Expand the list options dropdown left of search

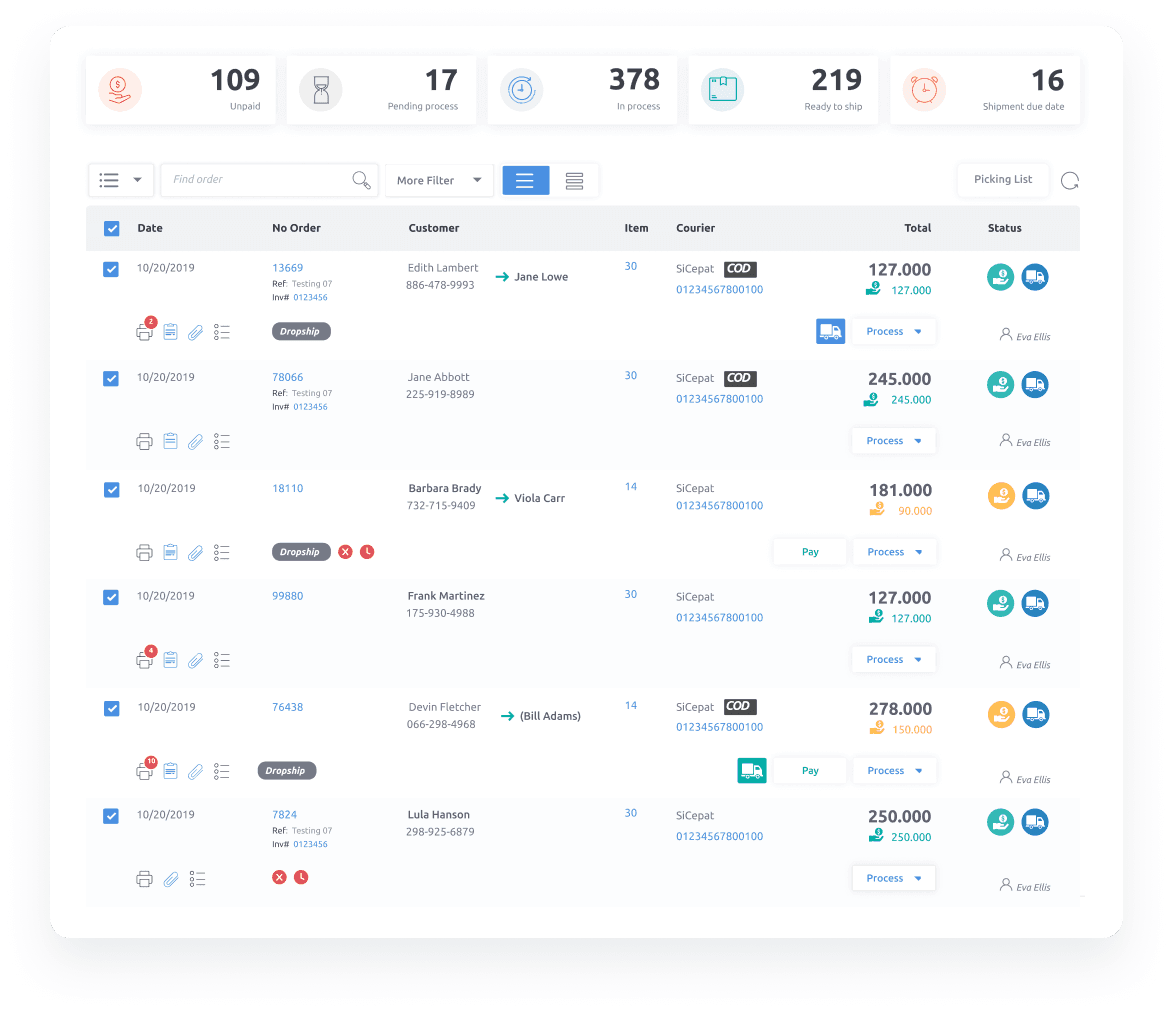(x=121, y=180)
